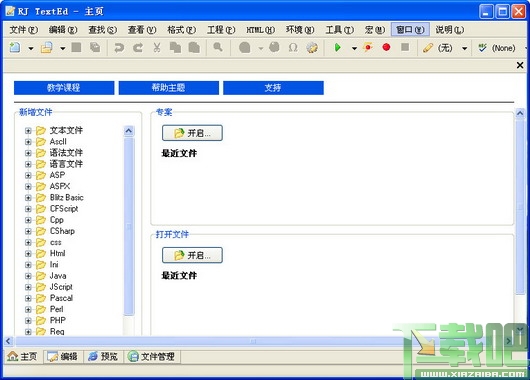Image resolution: width=530 pixels, height=380 pixels.
Task: Select the Pascal folder item
Action: (61, 298)
